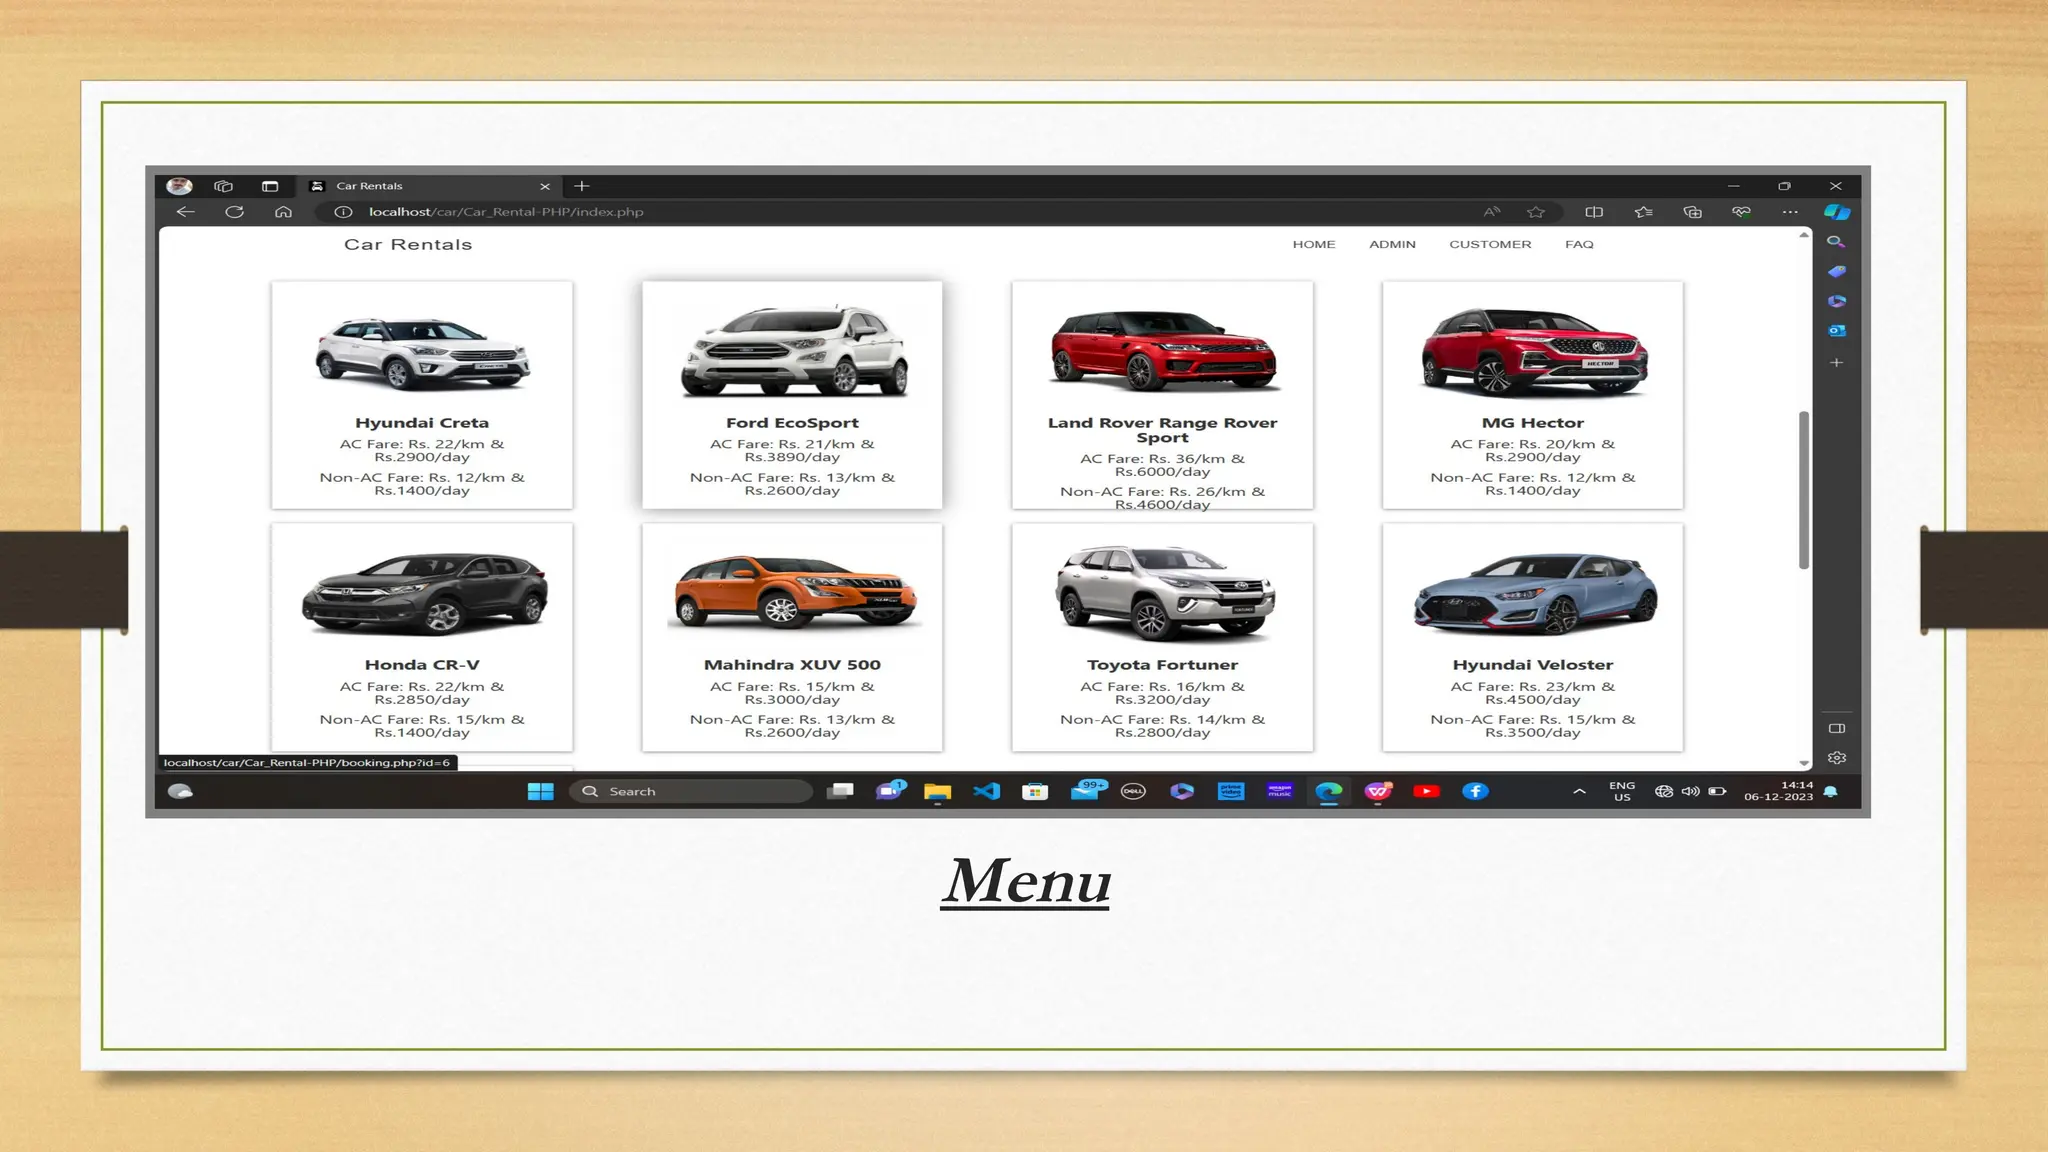Click the Car Rentals site title

[x=408, y=245]
